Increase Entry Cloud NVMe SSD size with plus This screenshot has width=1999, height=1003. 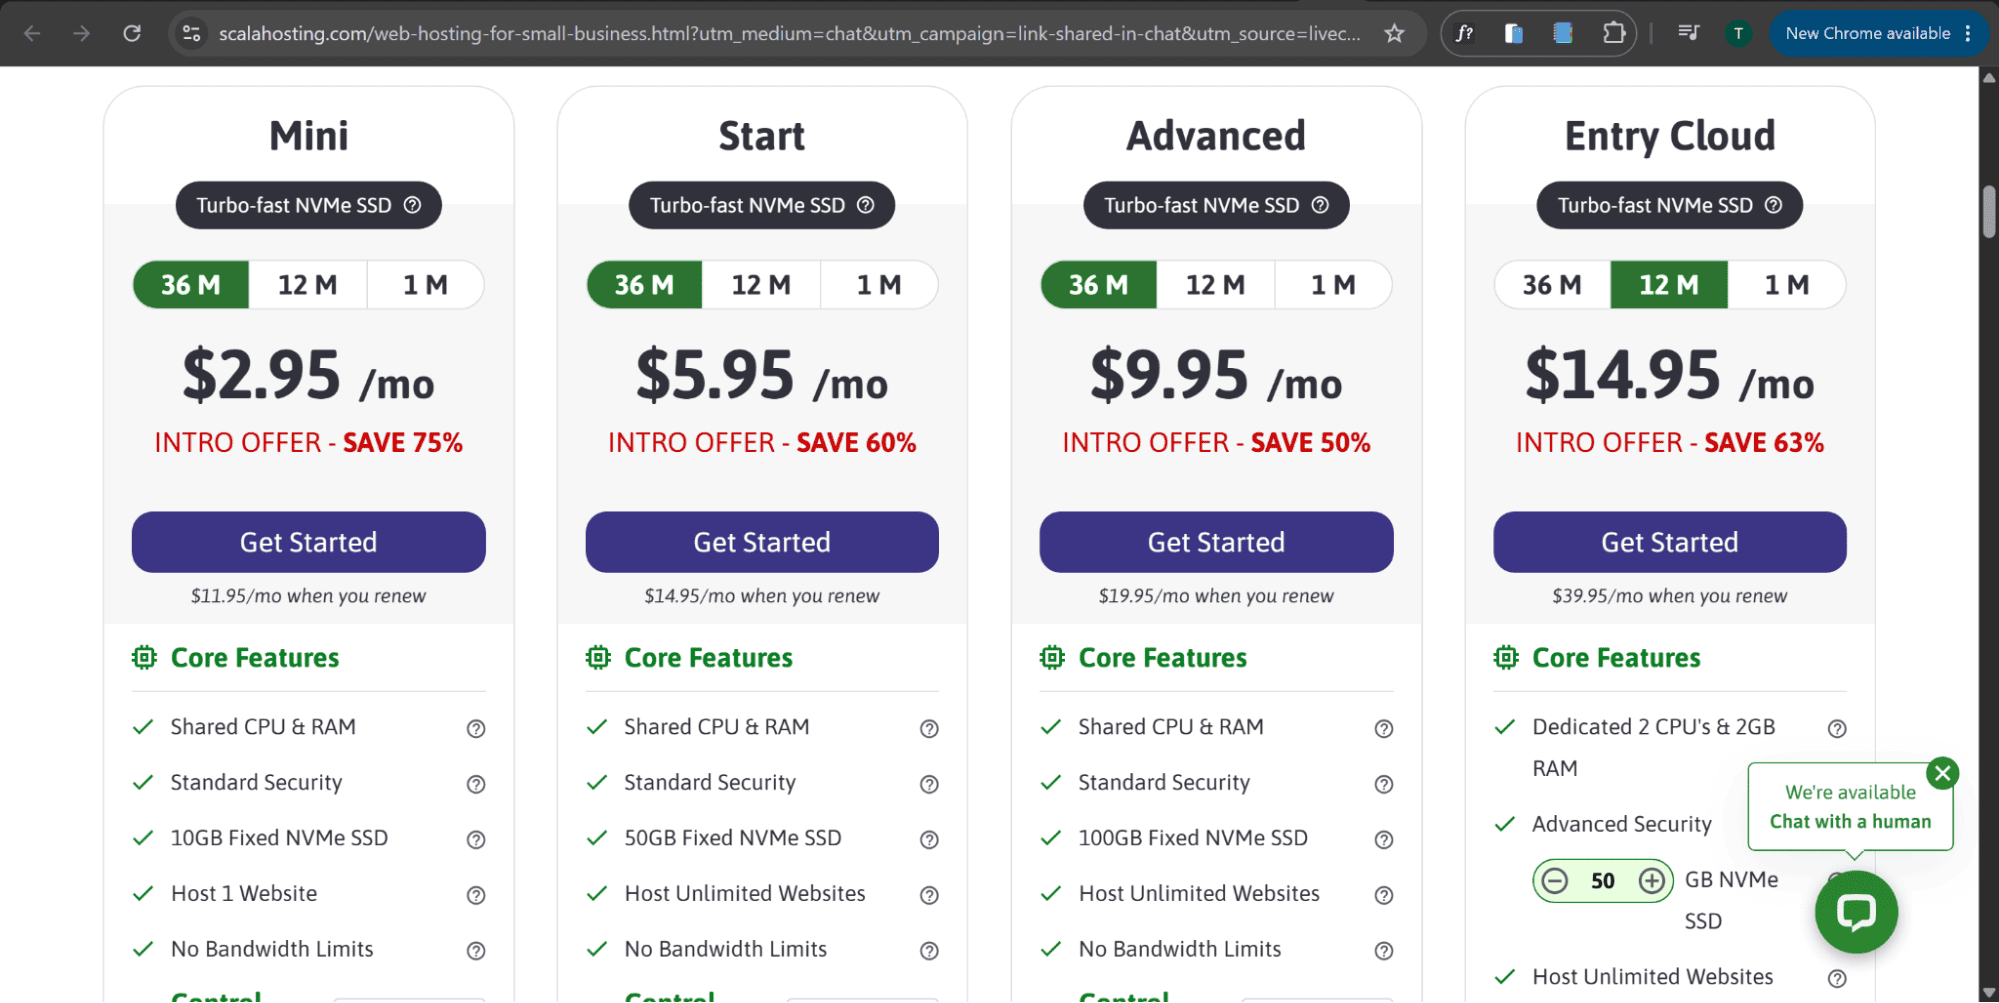[x=1652, y=881]
